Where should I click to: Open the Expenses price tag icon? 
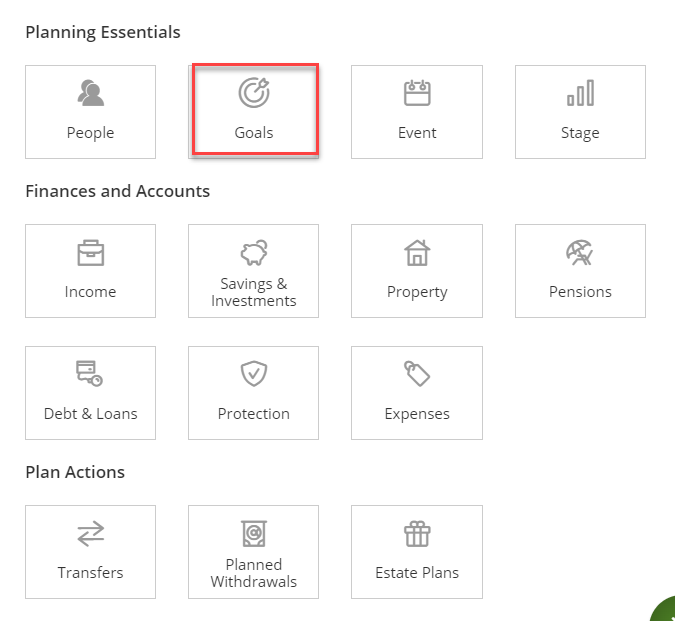click(x=417, y=375)
